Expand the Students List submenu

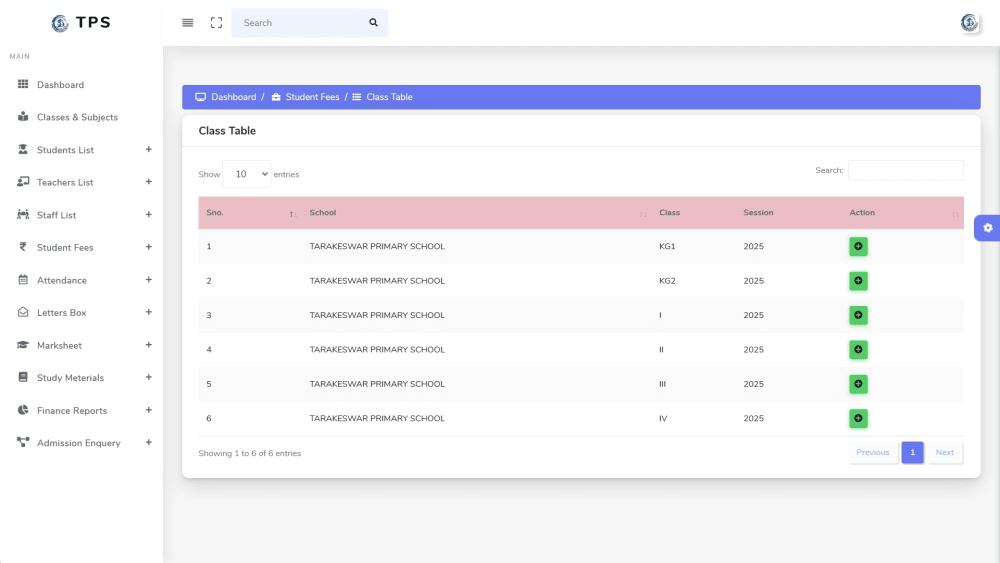pyautogui.click(x=149, y=149)
